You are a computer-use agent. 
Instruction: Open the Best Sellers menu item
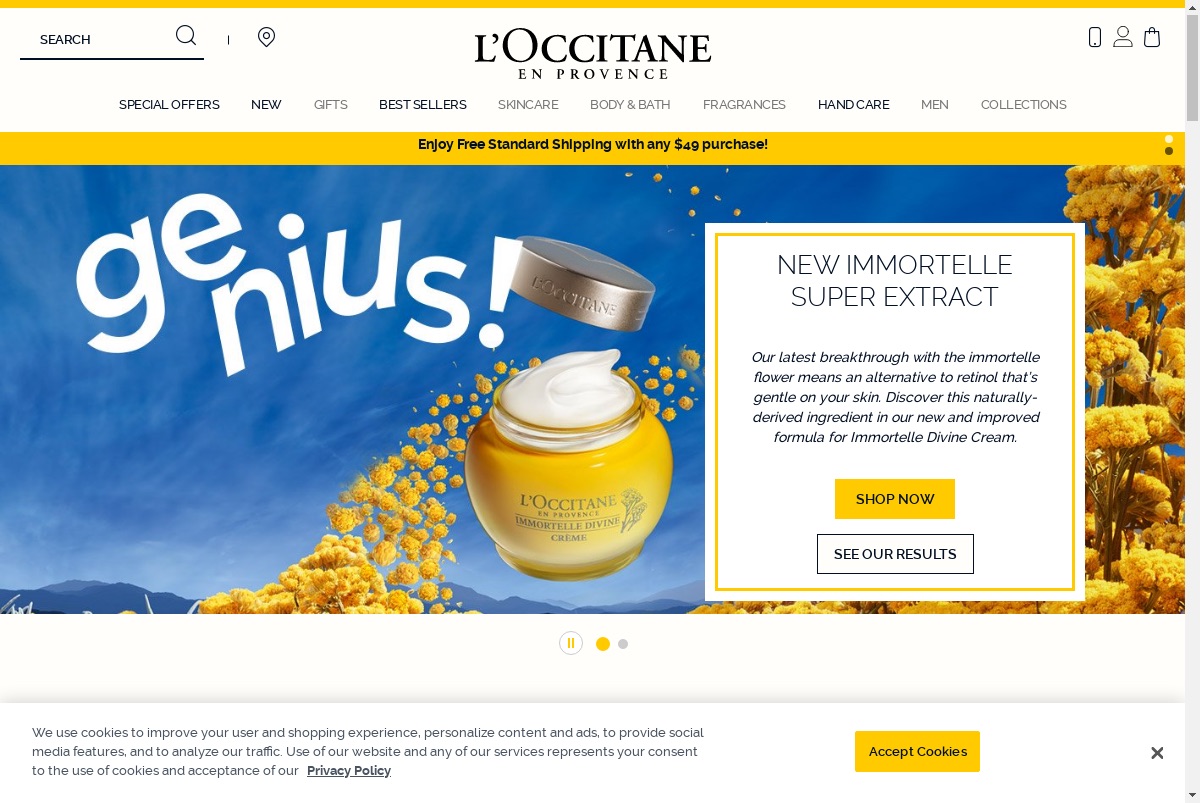click(x=423, y=104)
